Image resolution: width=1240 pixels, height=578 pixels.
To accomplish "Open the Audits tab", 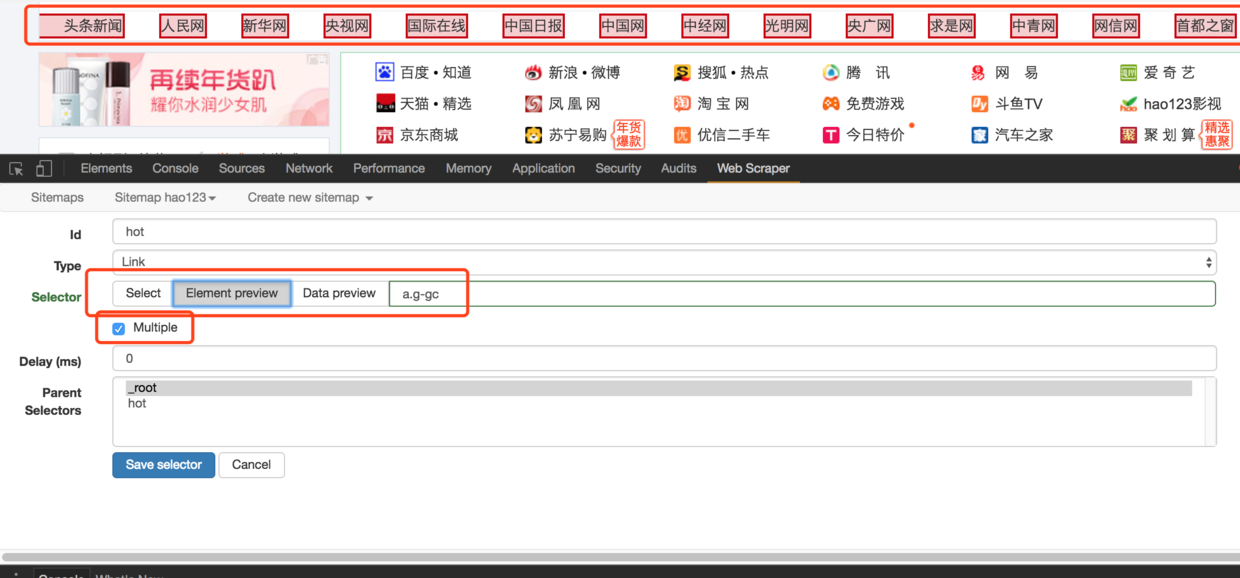I will point(678,168).
